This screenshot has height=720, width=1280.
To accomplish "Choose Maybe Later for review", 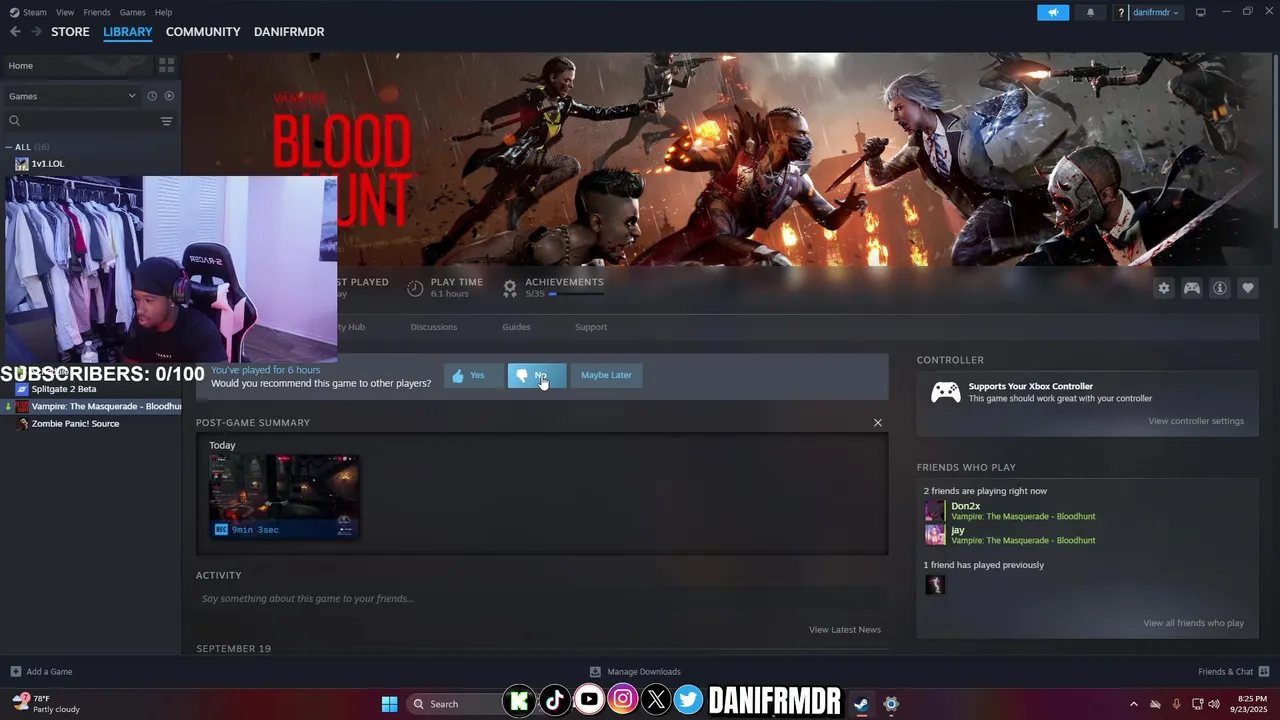I will 606,375.
